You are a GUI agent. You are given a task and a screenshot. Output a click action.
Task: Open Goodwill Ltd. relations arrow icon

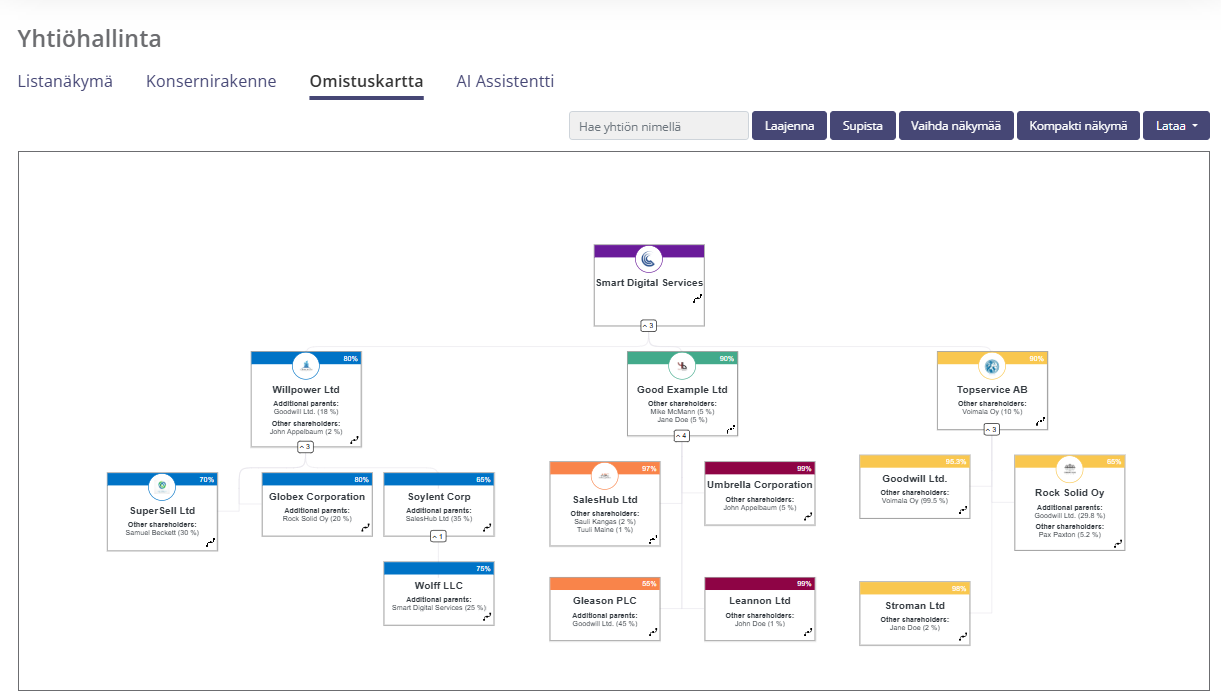pyautogui.click(x=963, y=510)
